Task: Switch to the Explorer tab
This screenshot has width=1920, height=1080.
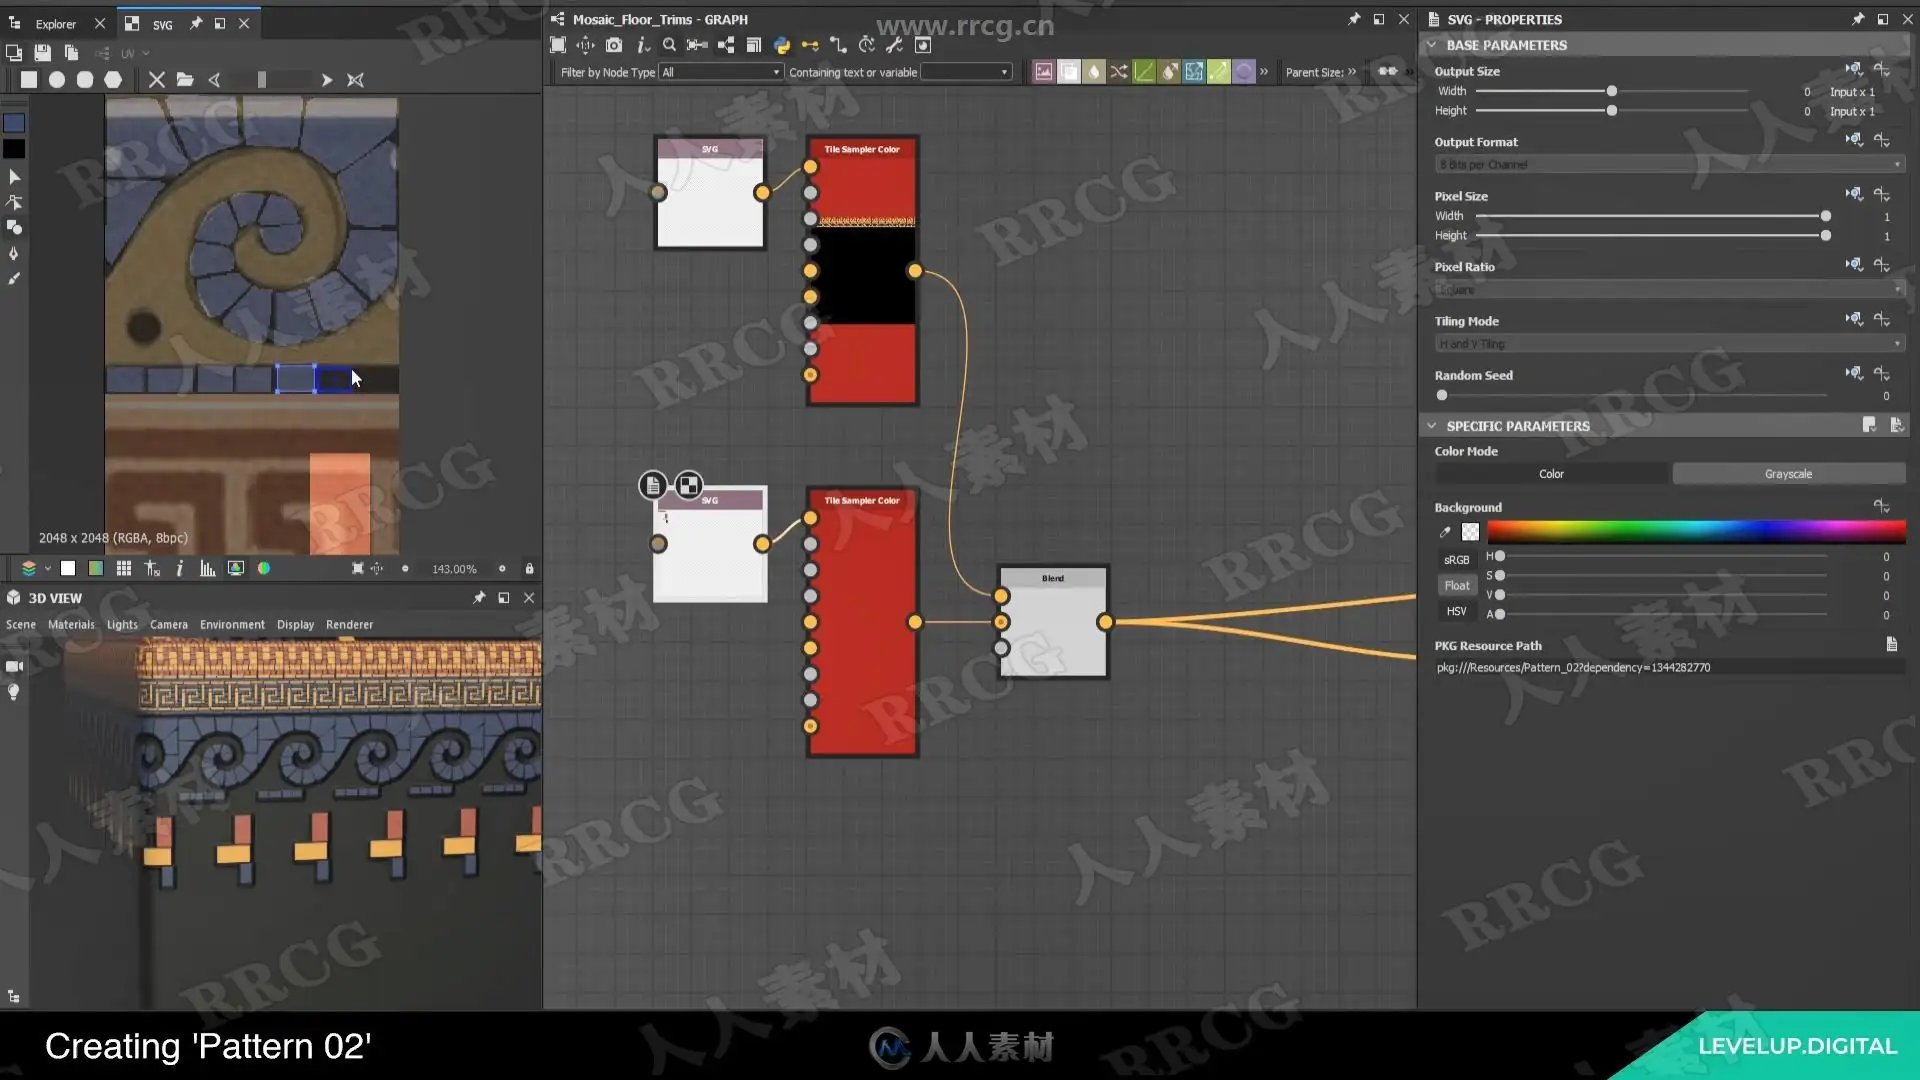Action: click(55, 24)
